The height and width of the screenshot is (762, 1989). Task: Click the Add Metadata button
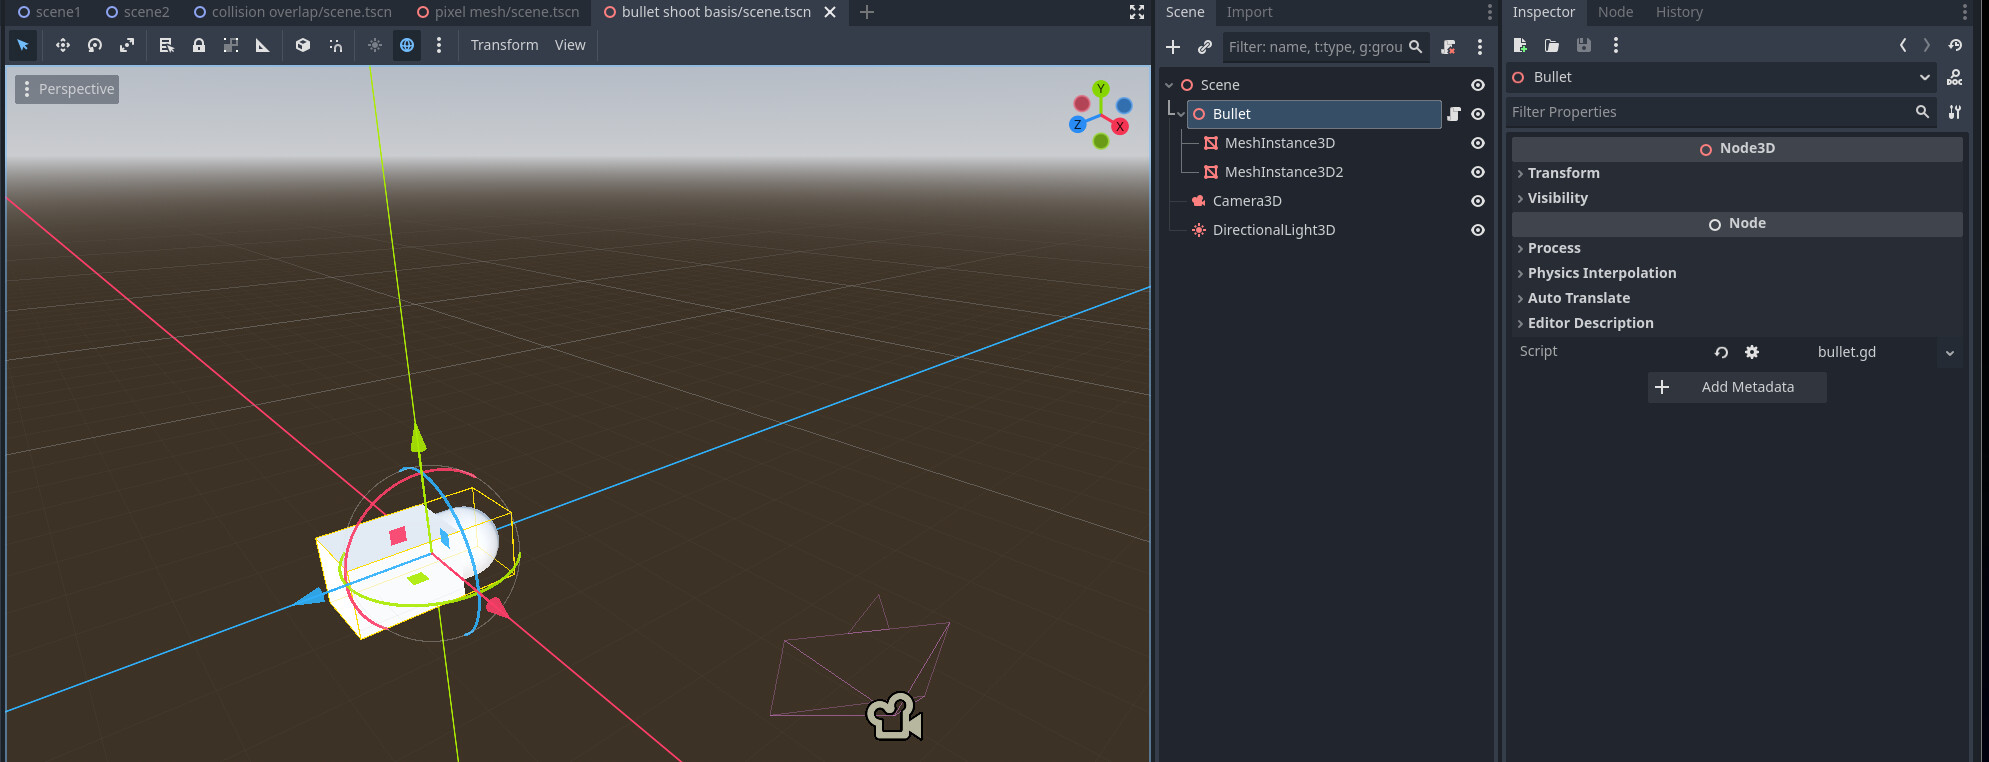coord(1737,387)
